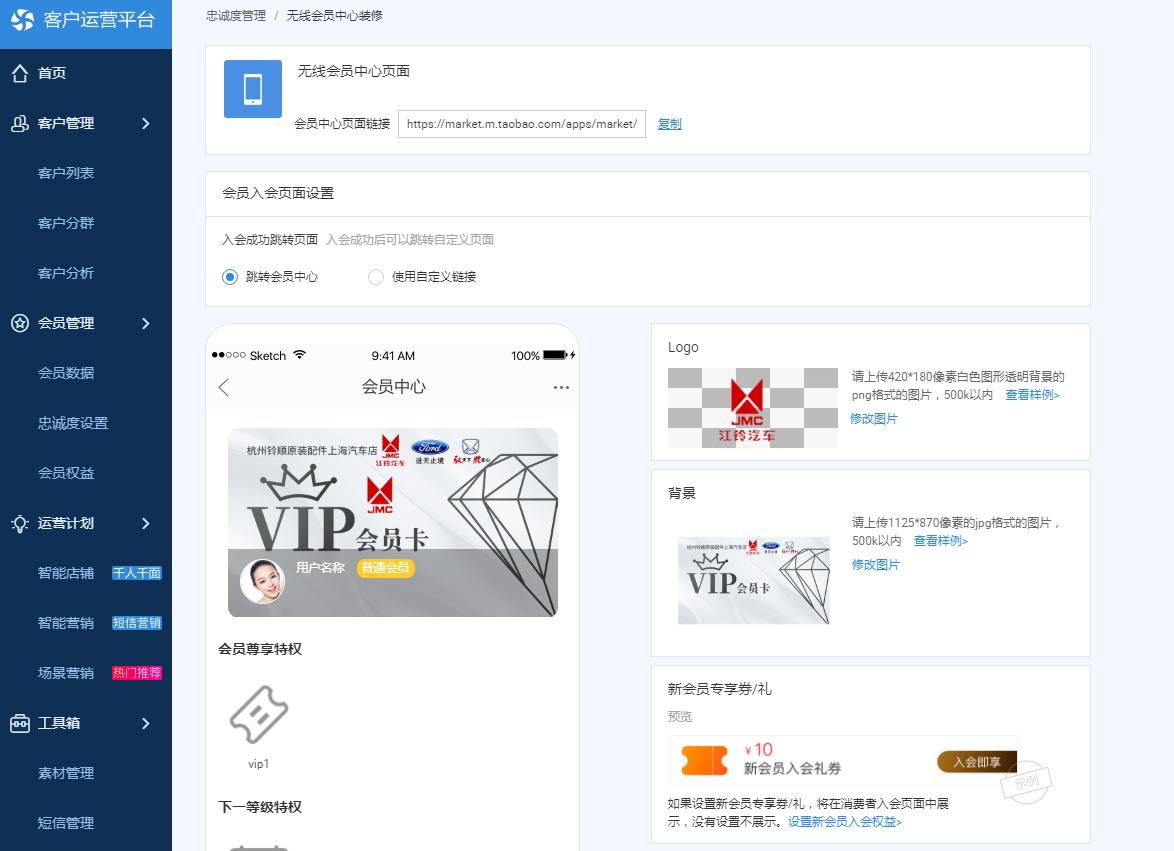Viewport: 1174px width, 851px height.
Task: Select the 运营计划 lightbulb icon
Action: click(x=20, y=523)
